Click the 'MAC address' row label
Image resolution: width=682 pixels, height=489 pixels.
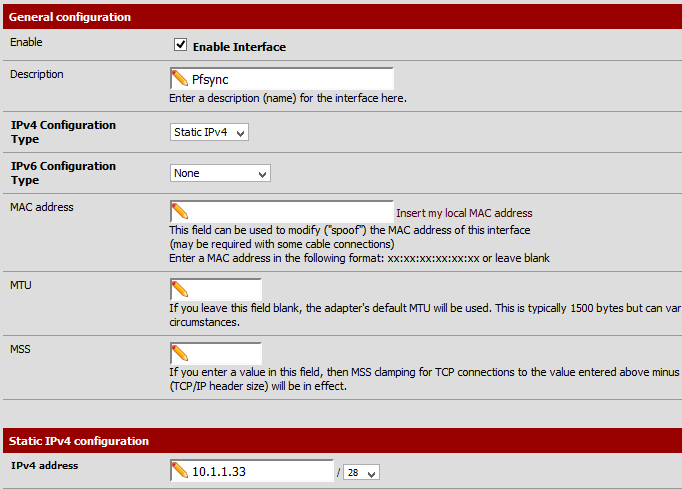pos(41,207)
